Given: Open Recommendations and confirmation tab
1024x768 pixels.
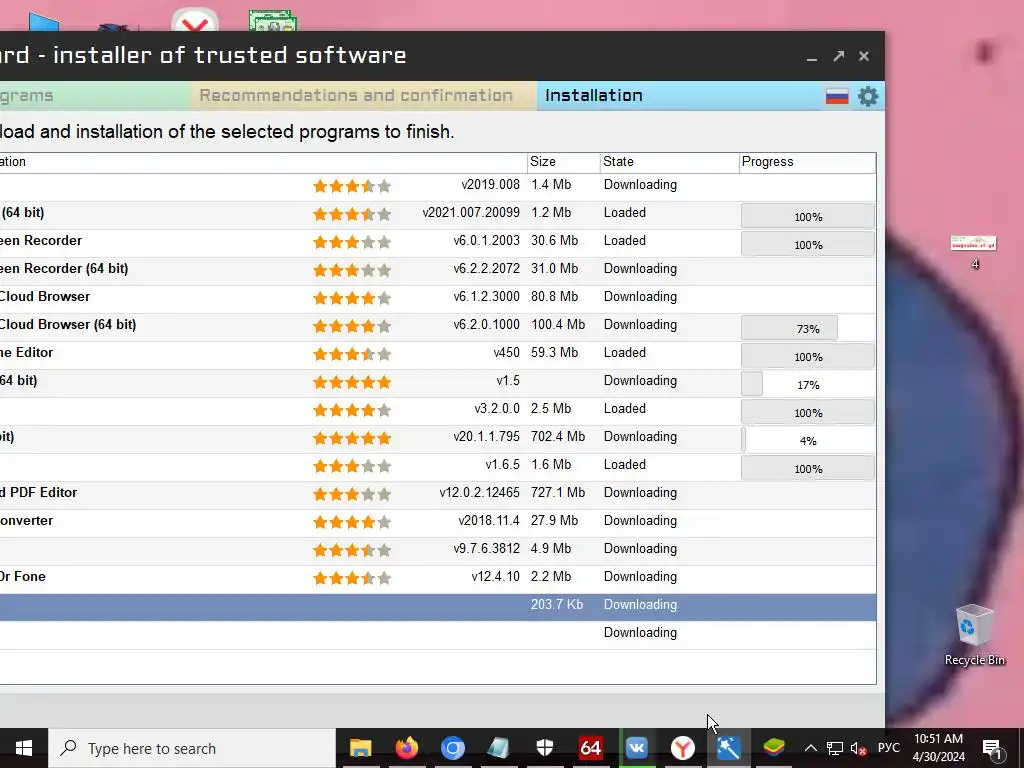Looking at the screenshot, I should 356,95.
